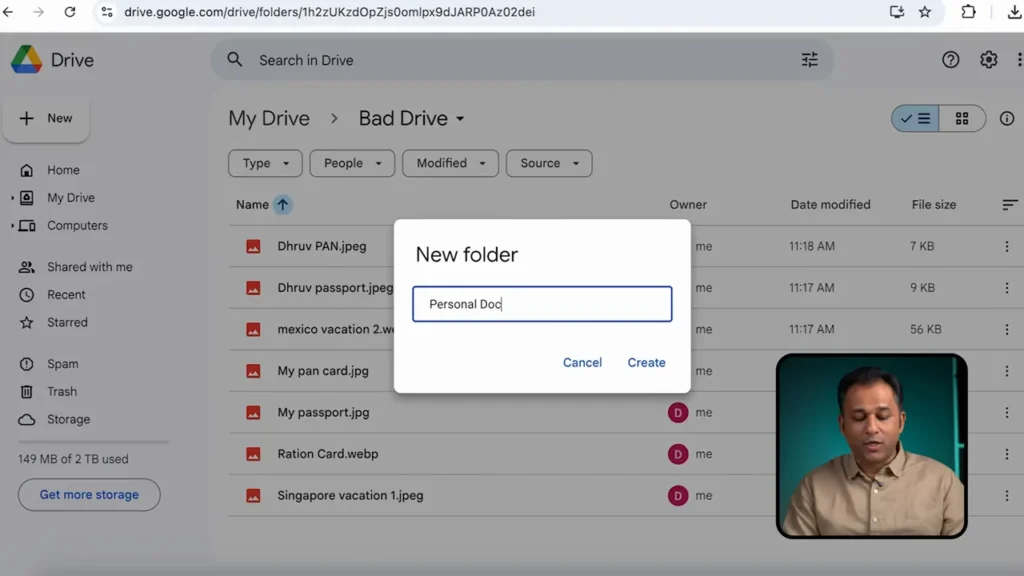The width and height of the screenshot is (1024, 576).
Task: Open the Type filter dropdown
Action: click(x=265, y=163)
